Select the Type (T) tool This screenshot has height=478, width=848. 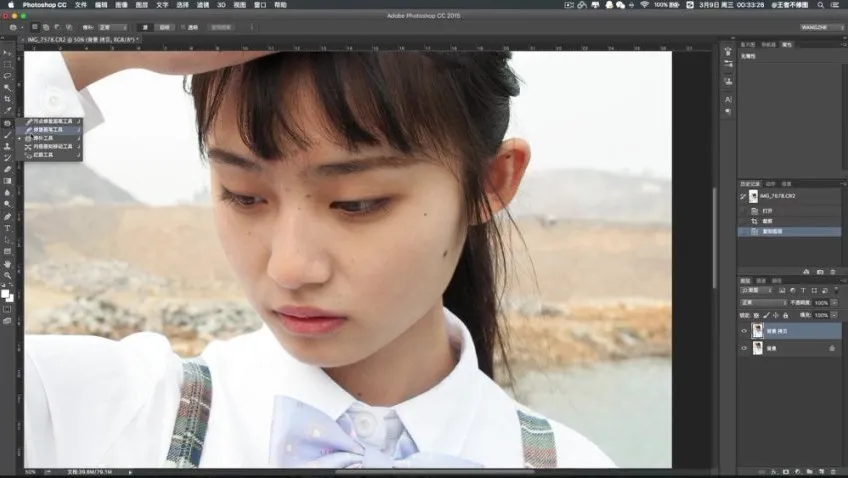tap(7, 228)
